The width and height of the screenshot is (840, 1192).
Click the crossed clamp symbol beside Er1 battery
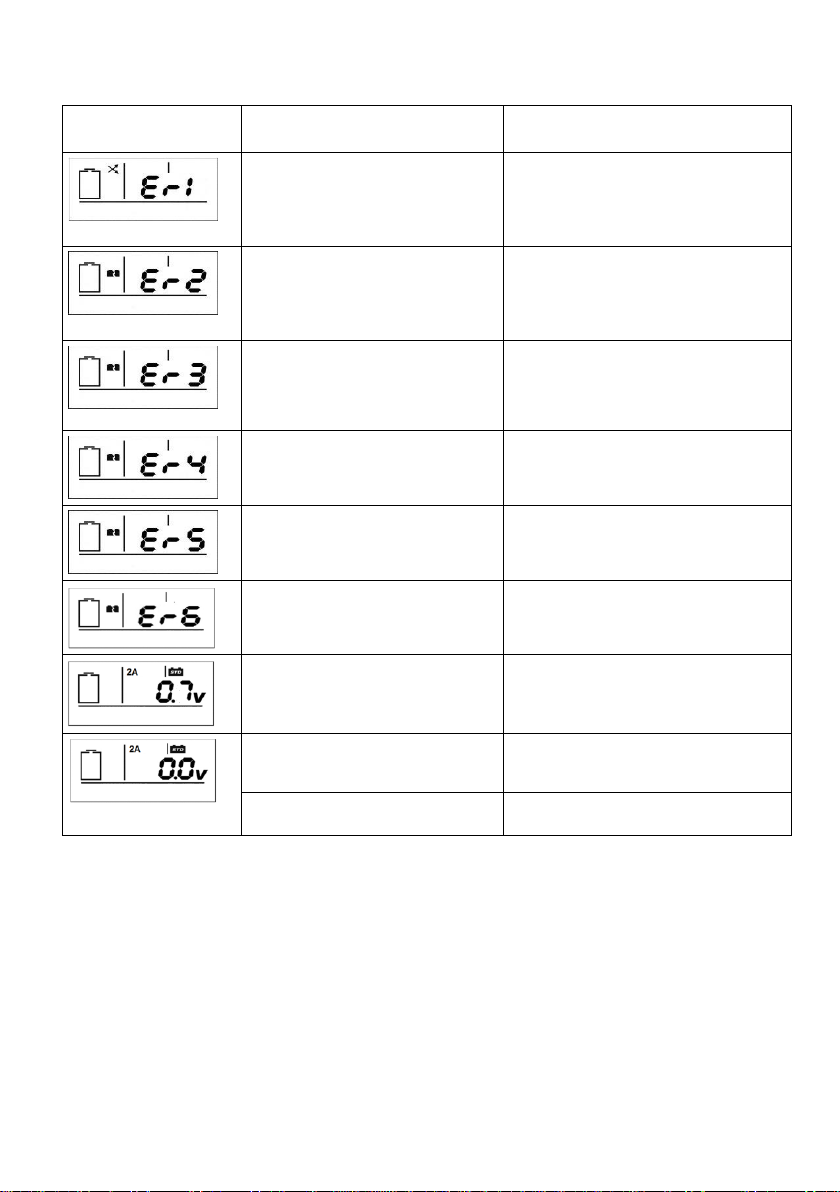tap(113, 169)
